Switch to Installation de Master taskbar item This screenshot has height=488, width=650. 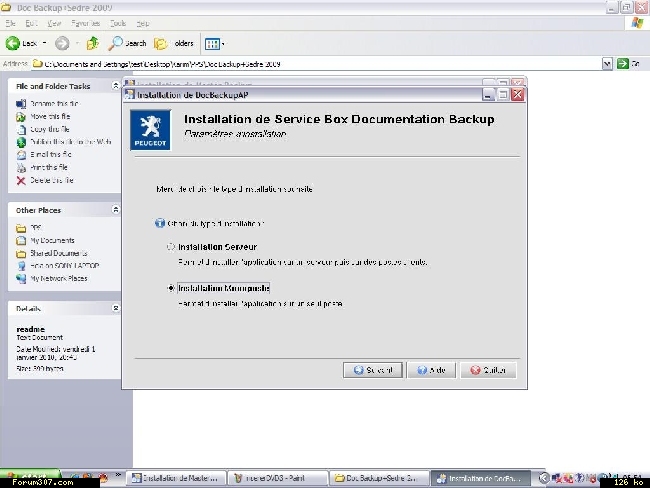tap(177, 478)
